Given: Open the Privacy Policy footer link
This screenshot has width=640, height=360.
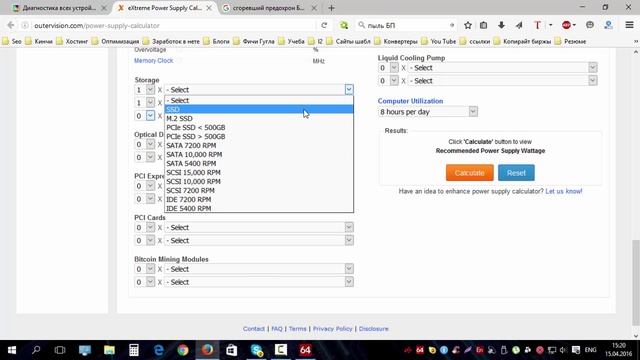Looking at the screenshot, I should [332, 329].
